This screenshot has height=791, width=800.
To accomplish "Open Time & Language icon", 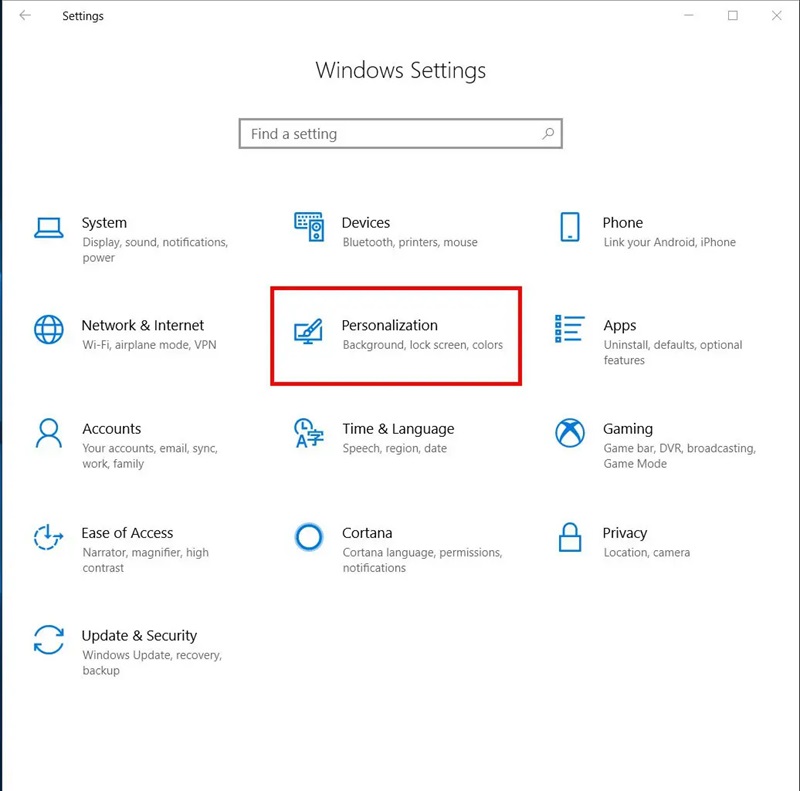I will click(309, 433).
